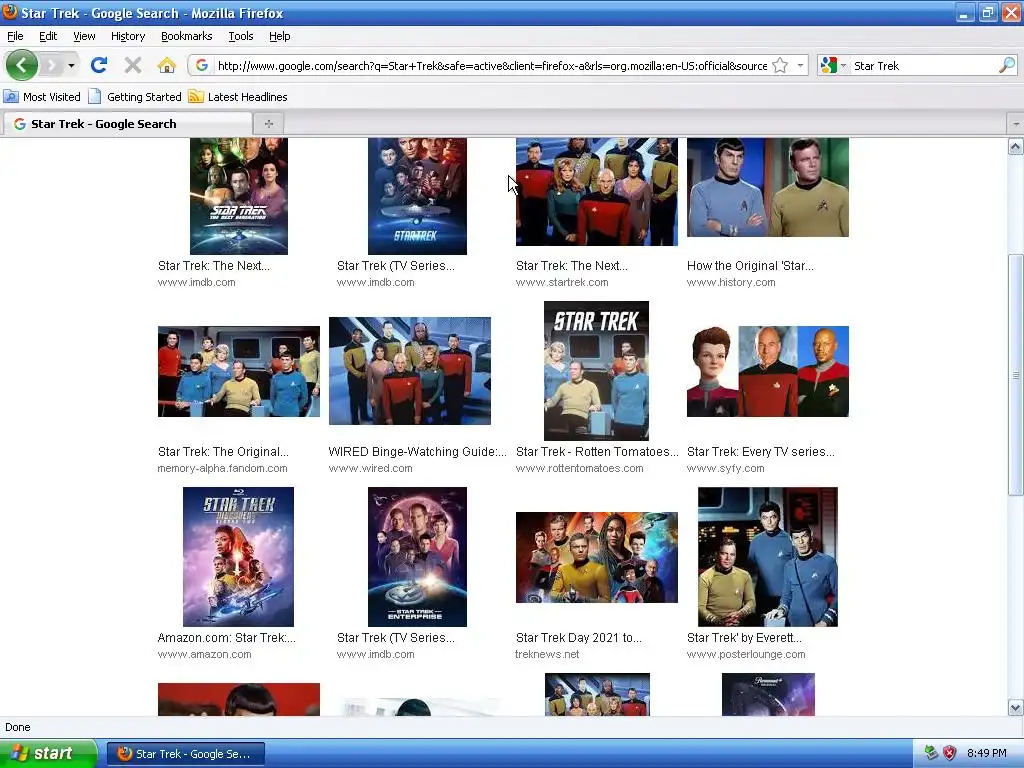Open the Star Trek Enterprise poster thumbnail
Screen dimensions: 1024x768
click(417, 556)
